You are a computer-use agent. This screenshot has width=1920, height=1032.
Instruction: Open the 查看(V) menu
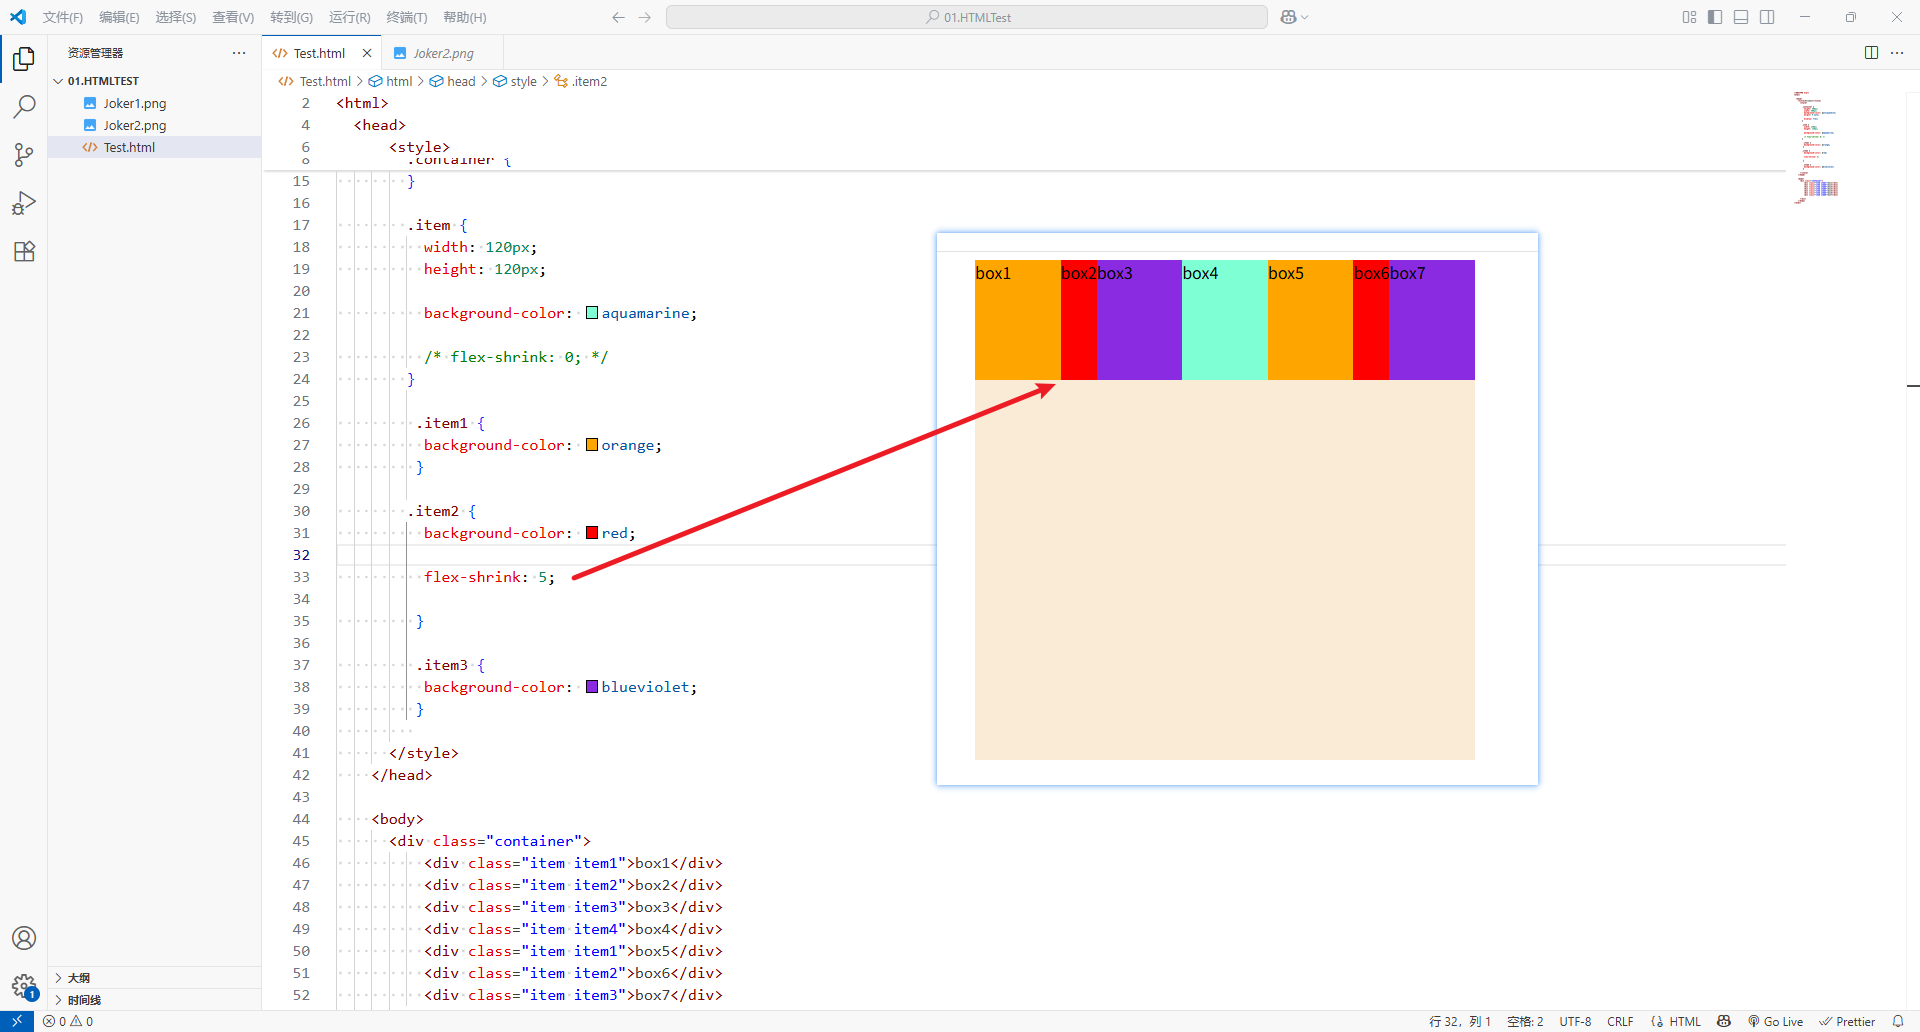pos(233,17)
